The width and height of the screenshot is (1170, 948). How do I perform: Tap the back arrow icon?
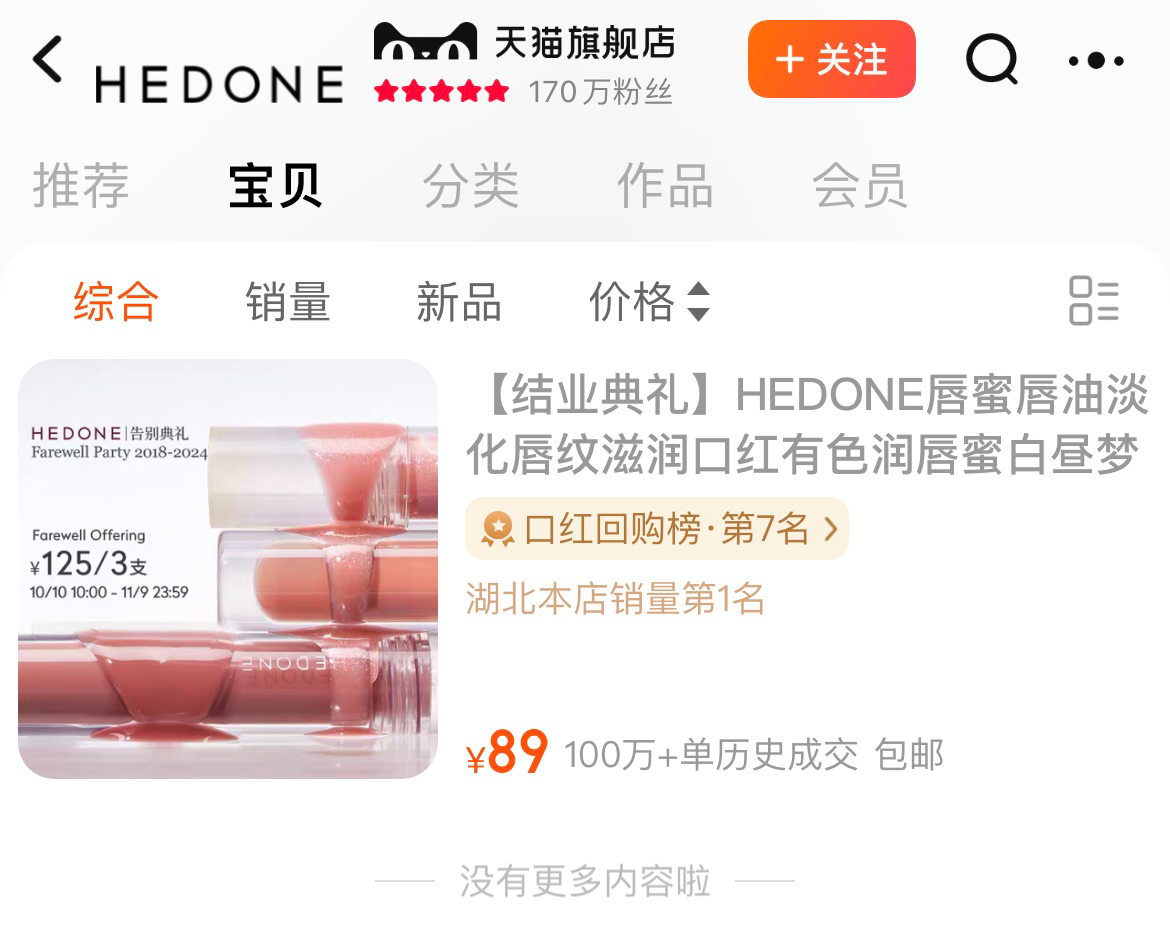pos(47,59)
